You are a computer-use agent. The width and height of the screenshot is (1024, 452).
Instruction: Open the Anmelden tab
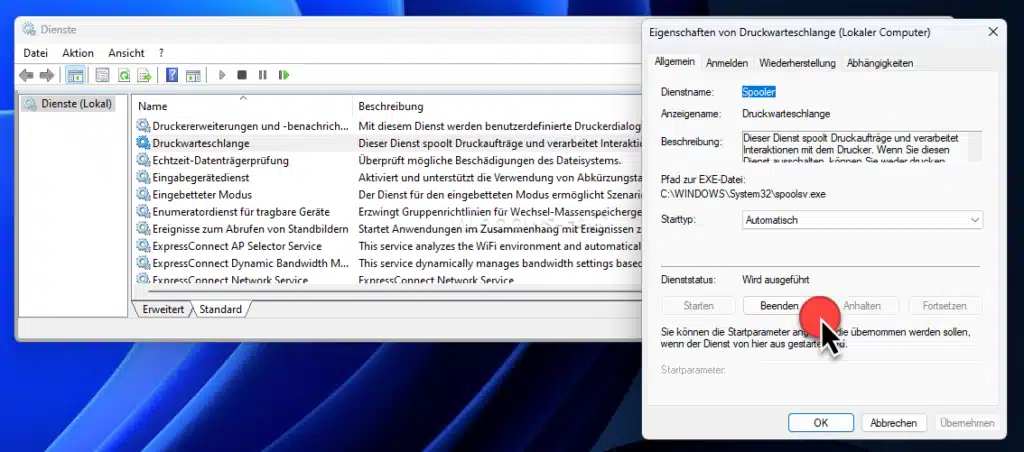pos(726,63)
